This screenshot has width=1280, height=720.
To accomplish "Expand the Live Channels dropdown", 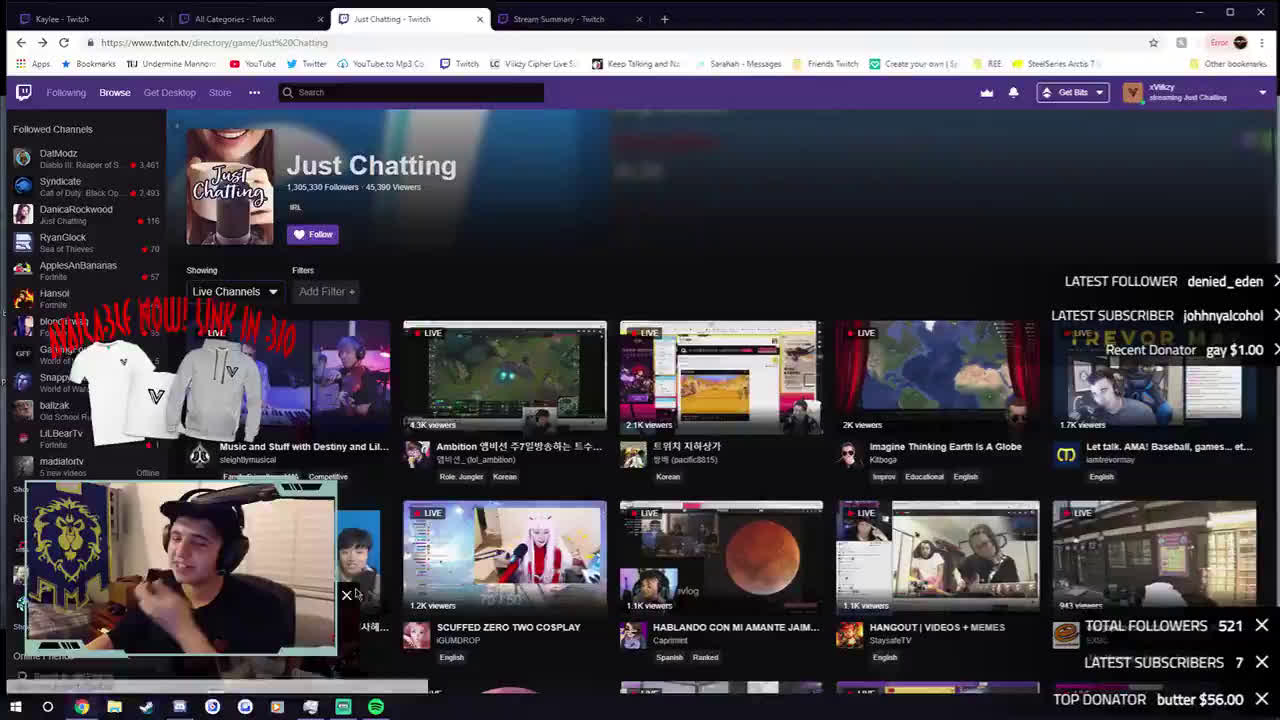I will click(234, 292).
